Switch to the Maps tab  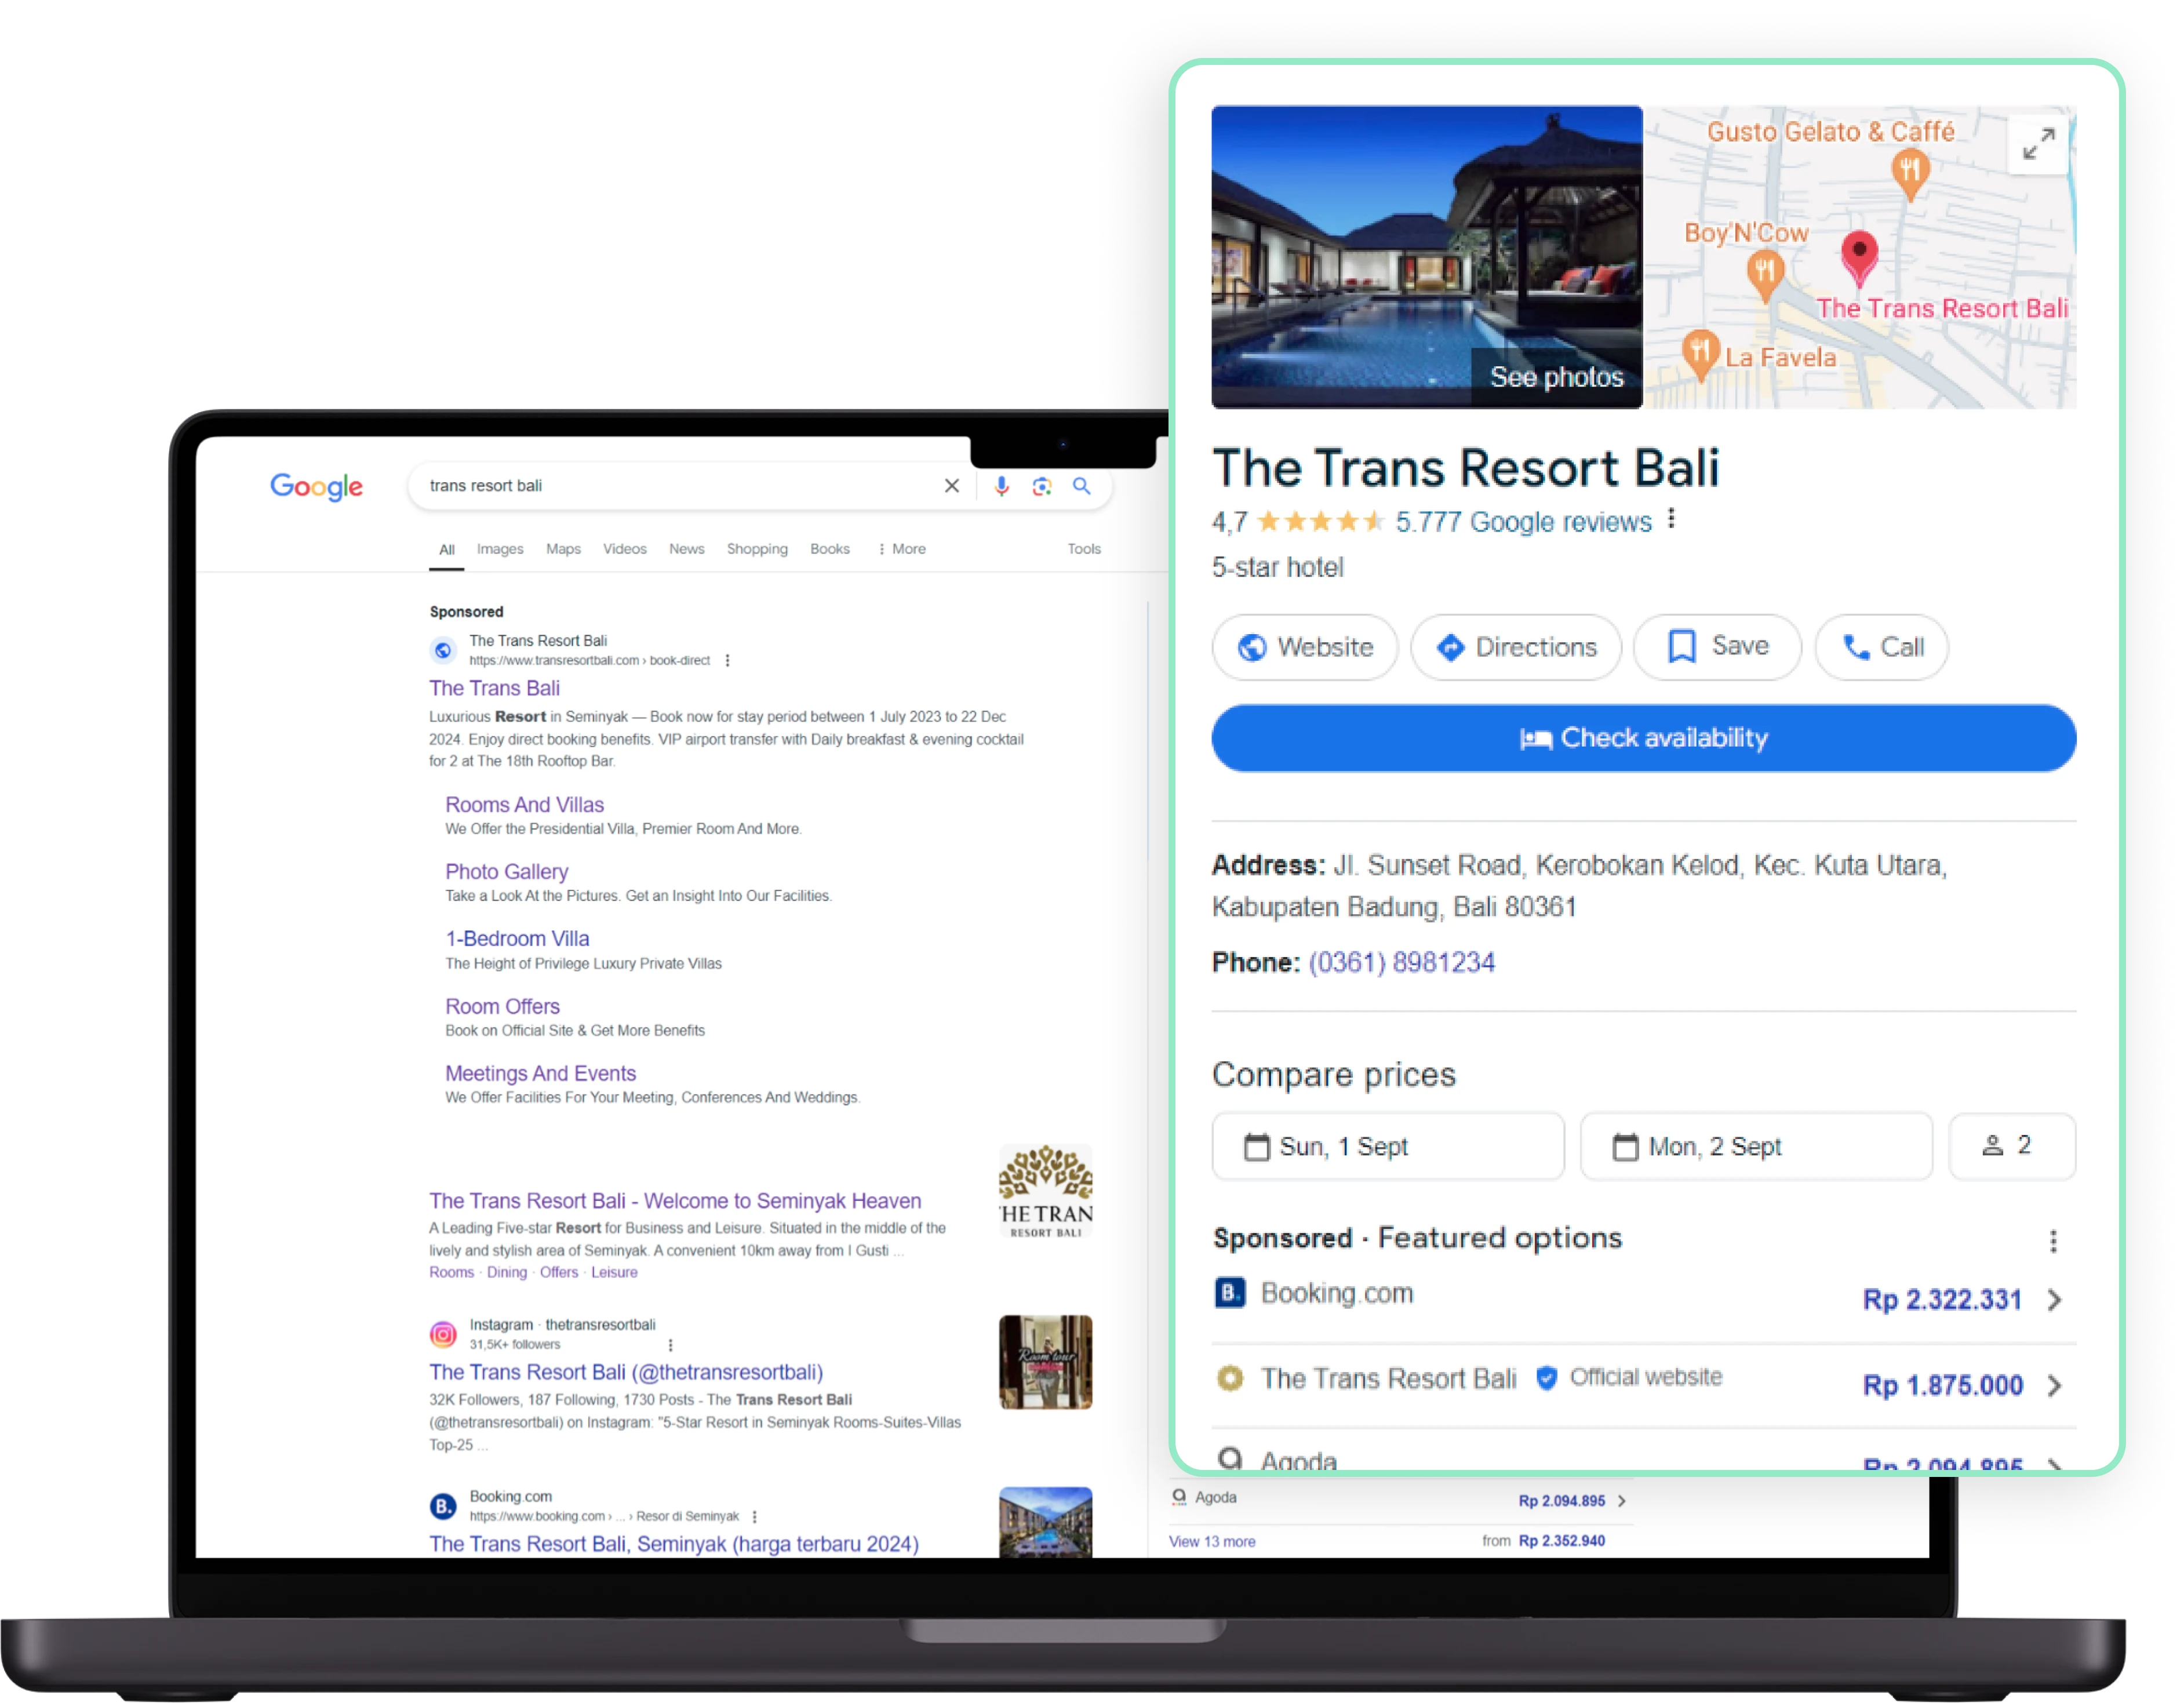point(563,549)
